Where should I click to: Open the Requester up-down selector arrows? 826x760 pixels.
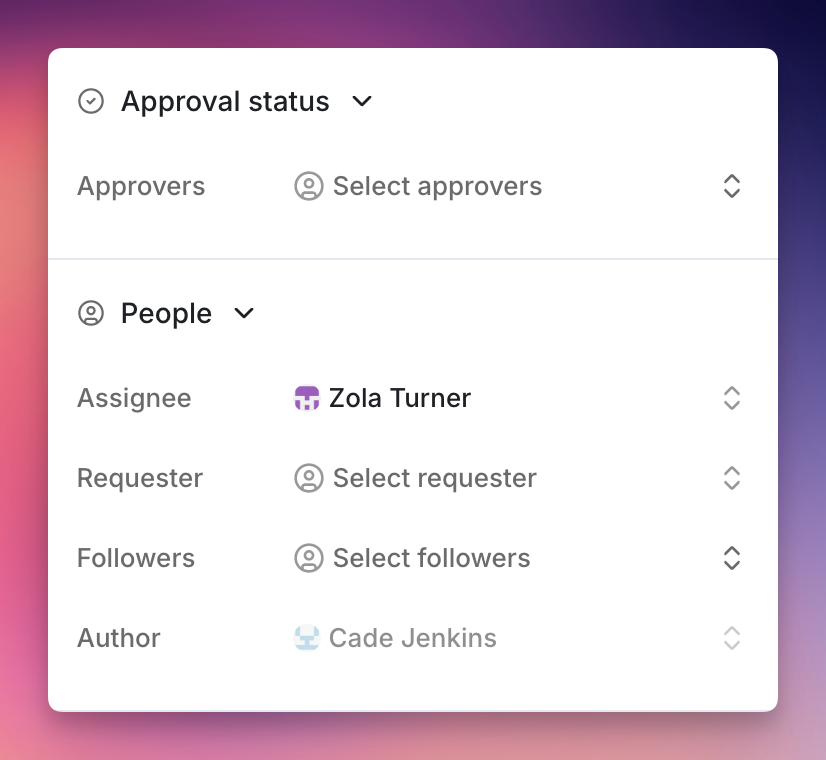click(732, 478)
